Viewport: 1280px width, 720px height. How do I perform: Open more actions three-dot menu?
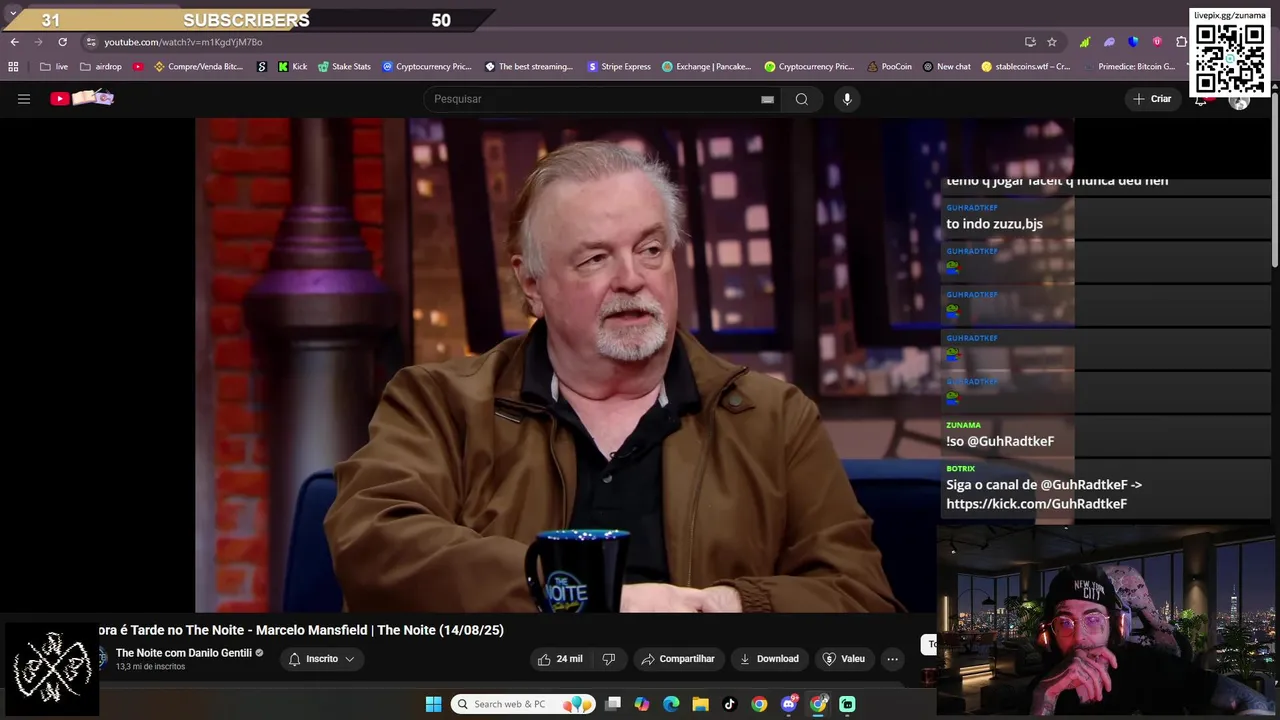tap(892, 659)
